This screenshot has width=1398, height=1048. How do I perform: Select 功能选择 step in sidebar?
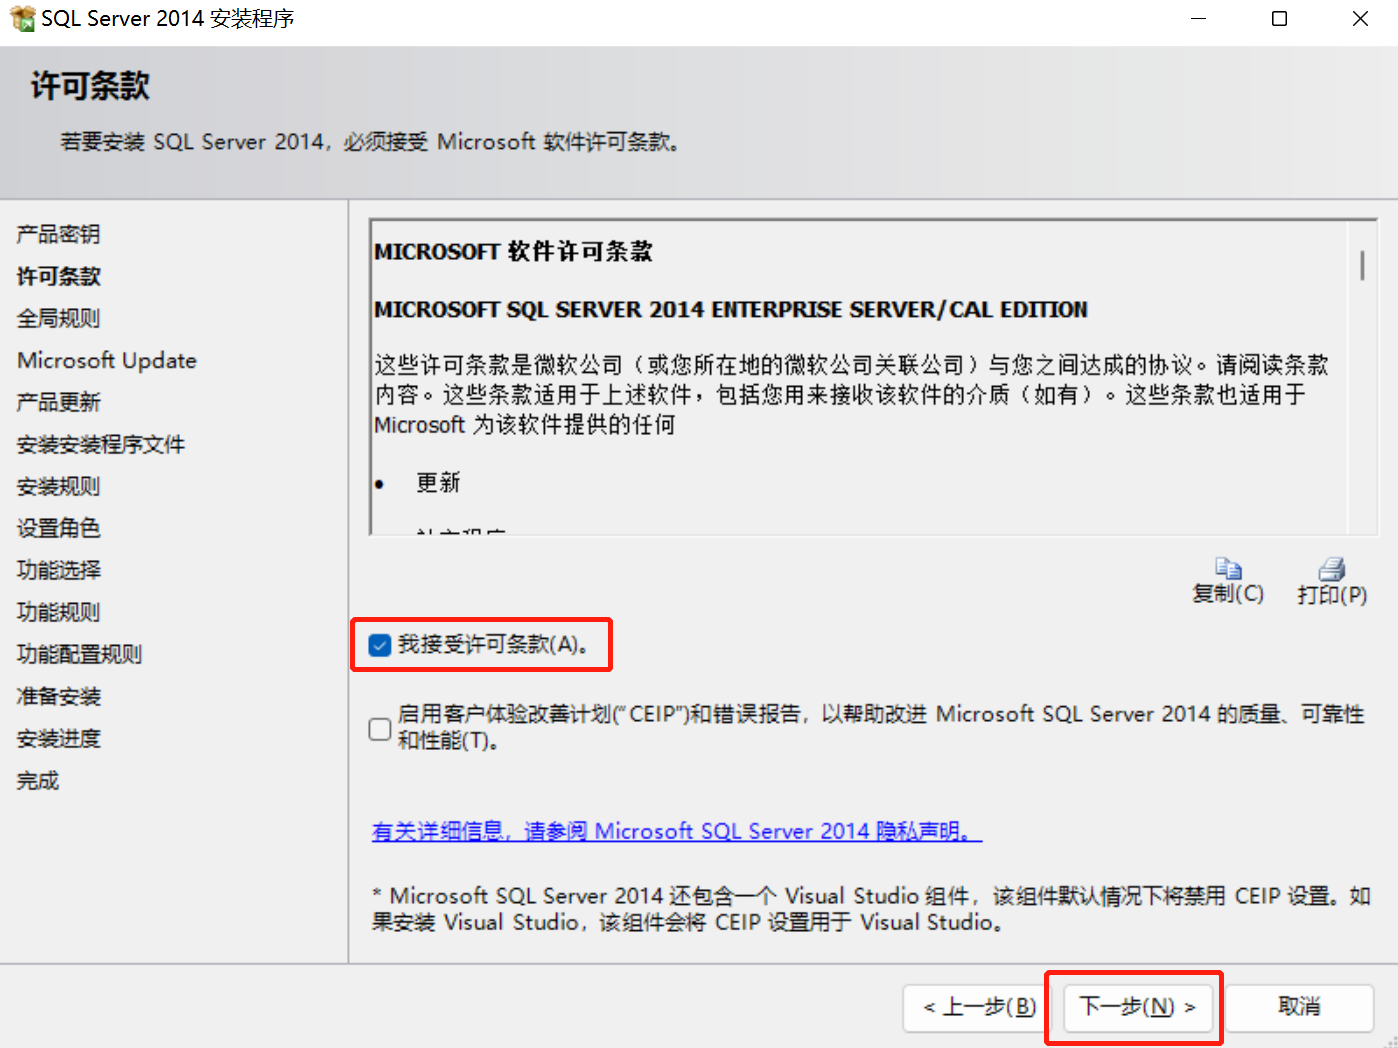59,570
